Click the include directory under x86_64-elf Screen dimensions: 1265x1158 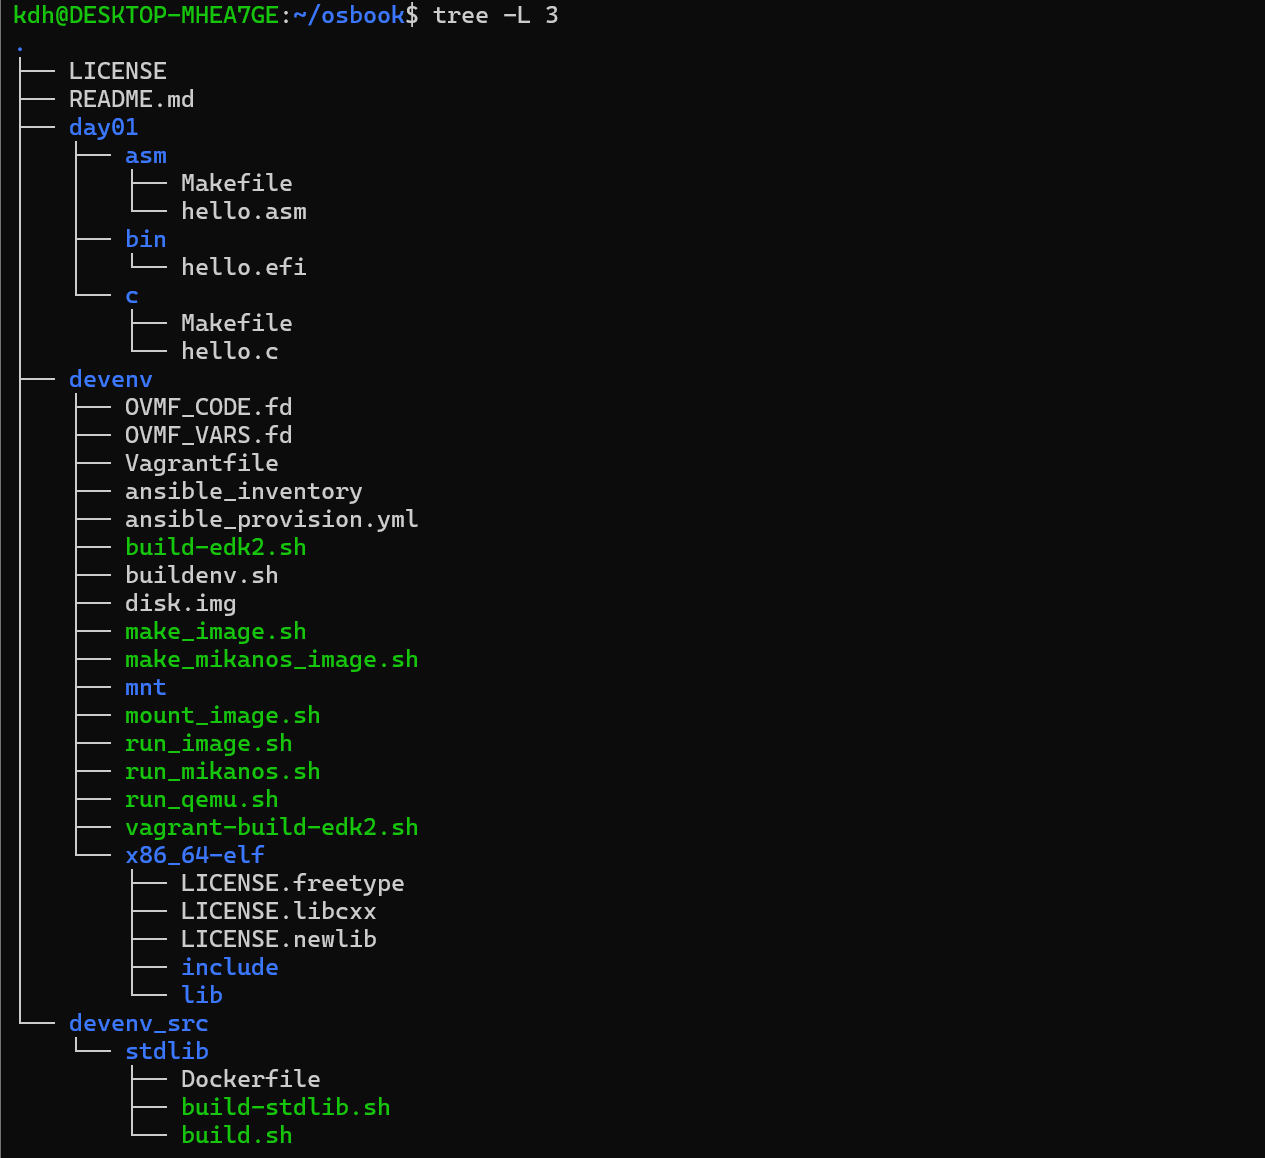[229, 967]
